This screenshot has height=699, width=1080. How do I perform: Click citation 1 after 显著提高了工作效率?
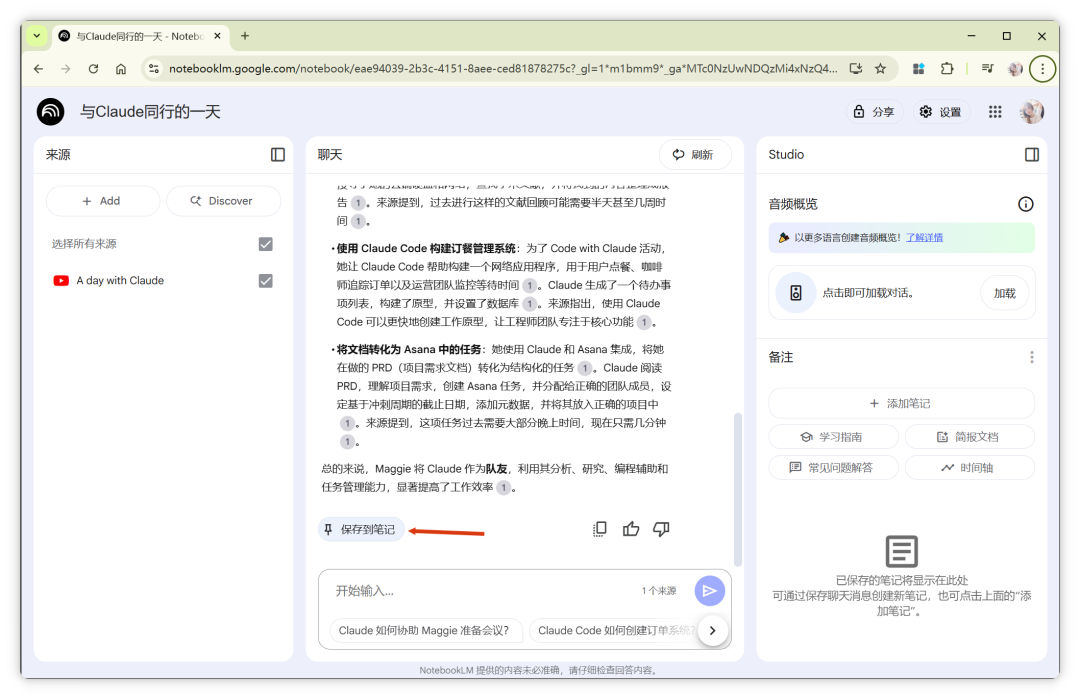click(503, 488)
